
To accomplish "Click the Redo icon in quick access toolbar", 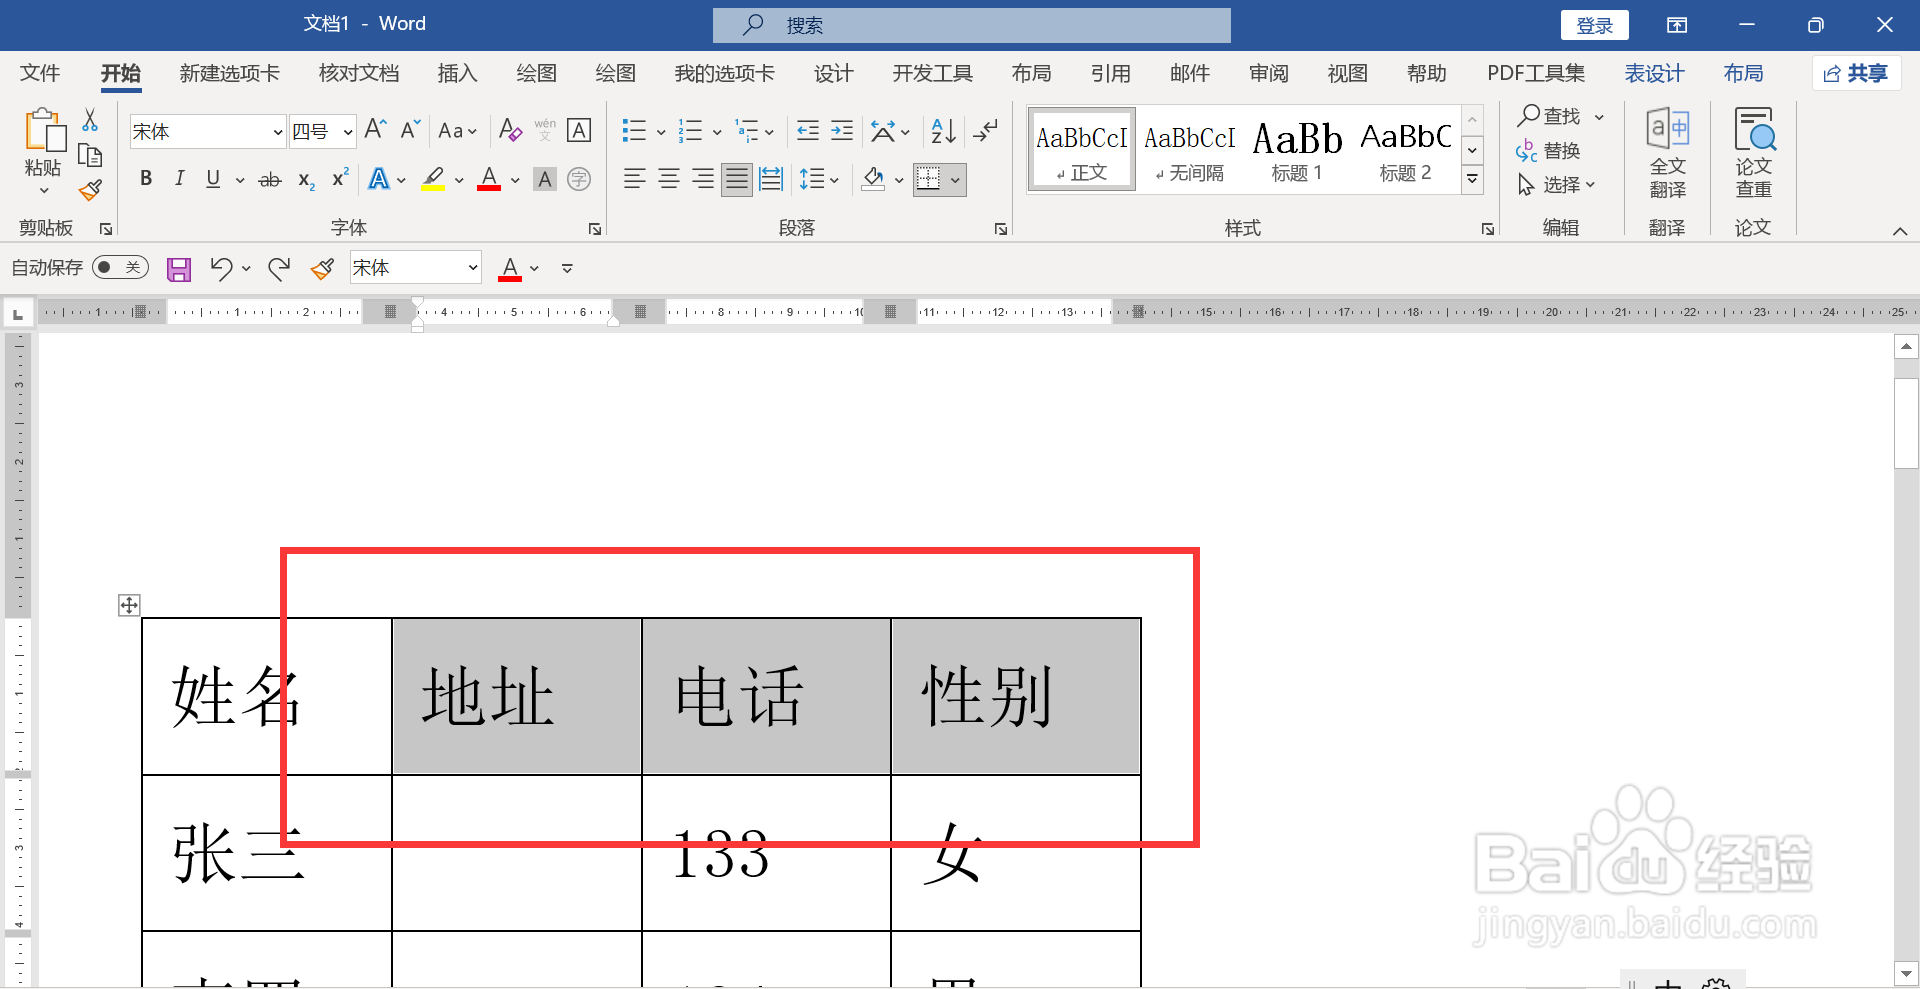I will [x=279, y=268].
